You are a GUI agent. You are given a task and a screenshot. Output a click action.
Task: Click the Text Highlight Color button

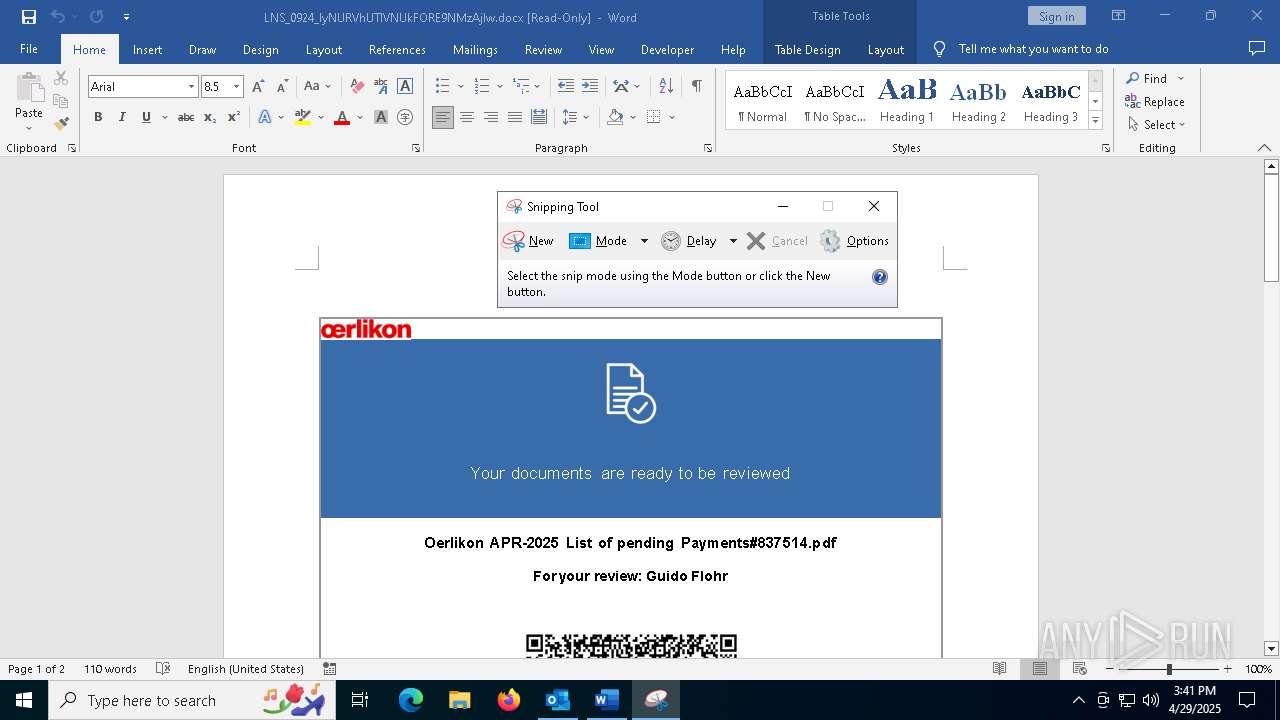point(303,117)
